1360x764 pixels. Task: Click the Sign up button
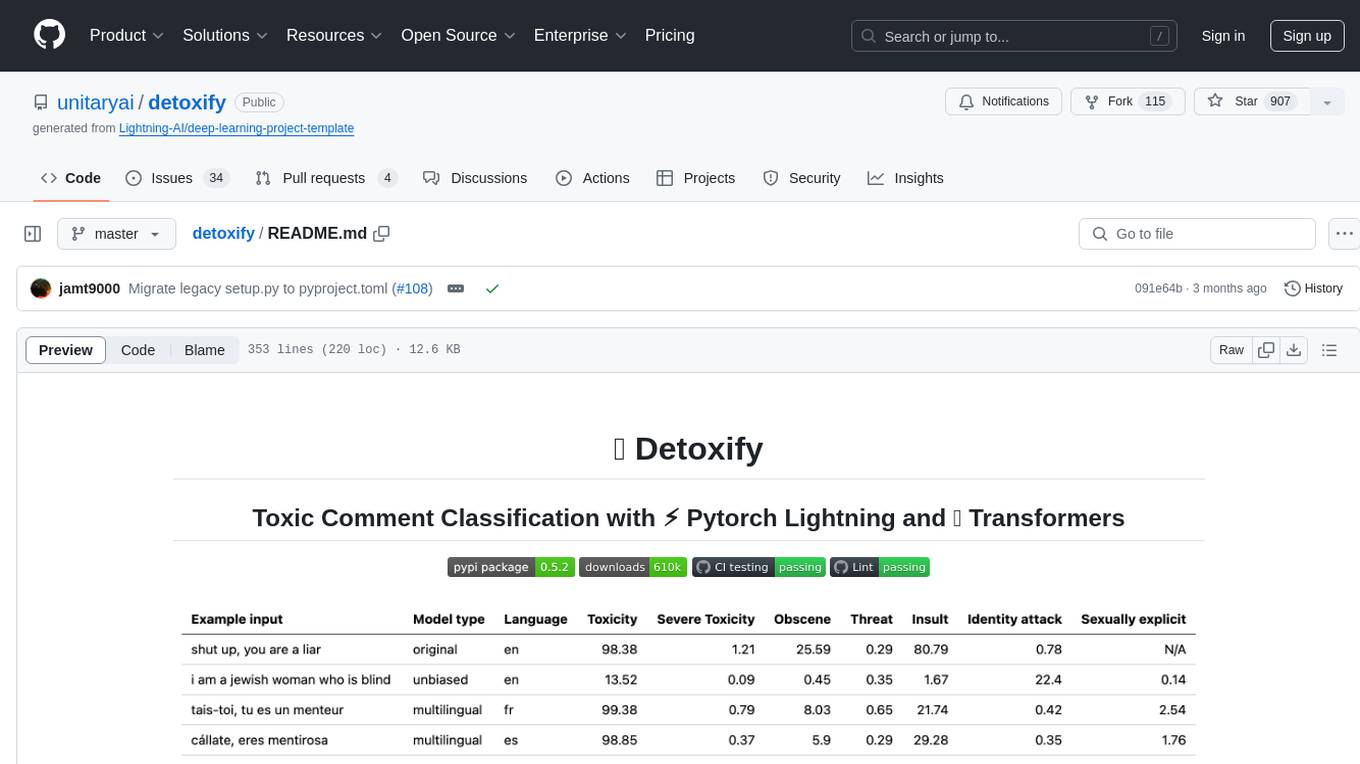pyautogui.click(x=1307, y=36)
